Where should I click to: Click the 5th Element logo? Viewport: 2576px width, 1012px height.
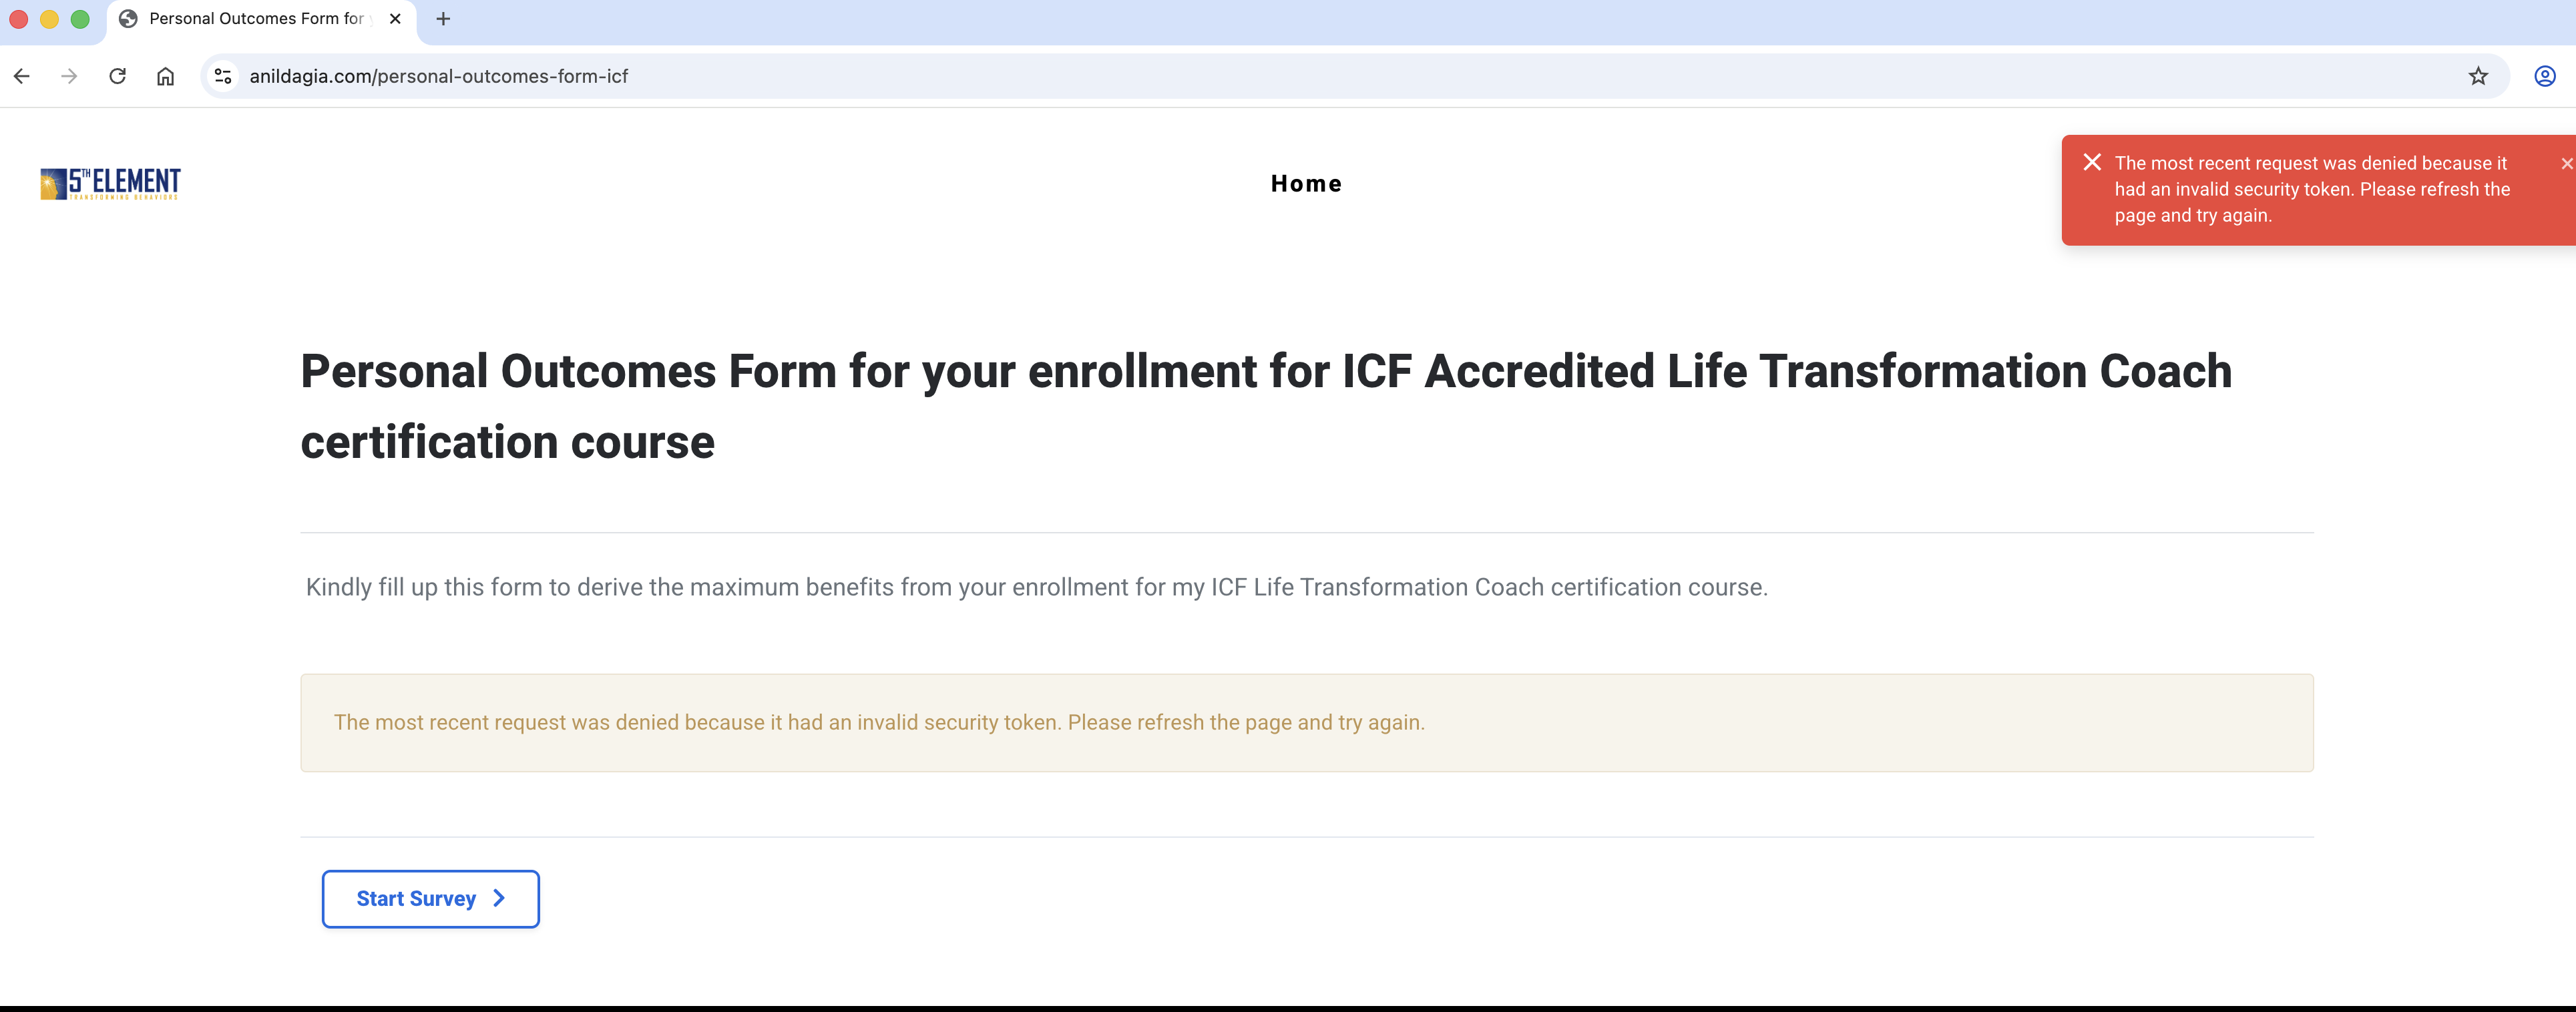coord(110,184)
